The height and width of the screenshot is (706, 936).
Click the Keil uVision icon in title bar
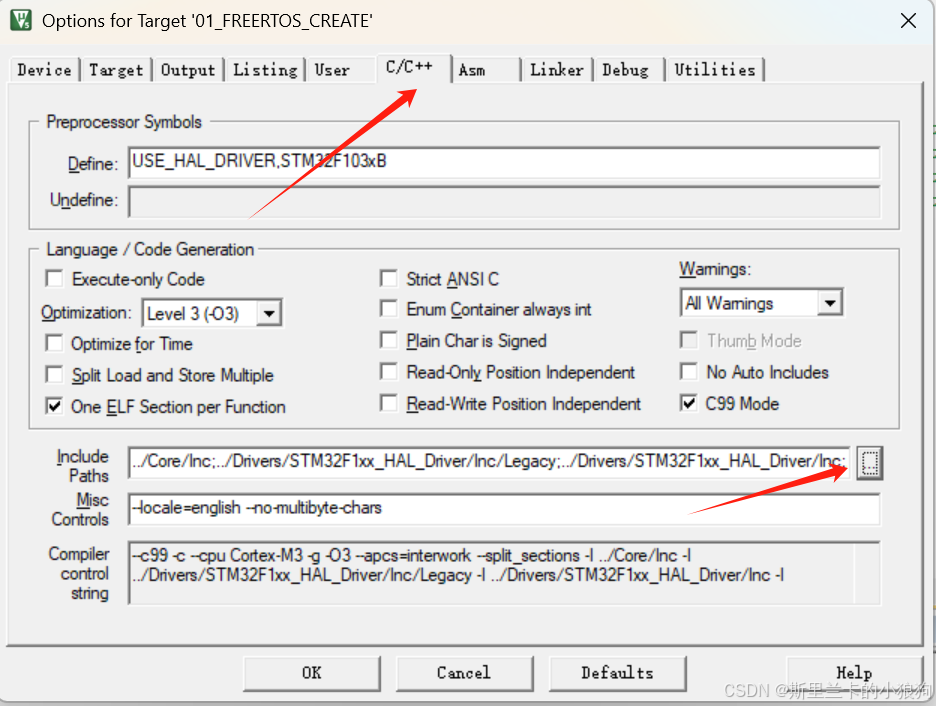[x=21, y=20]
